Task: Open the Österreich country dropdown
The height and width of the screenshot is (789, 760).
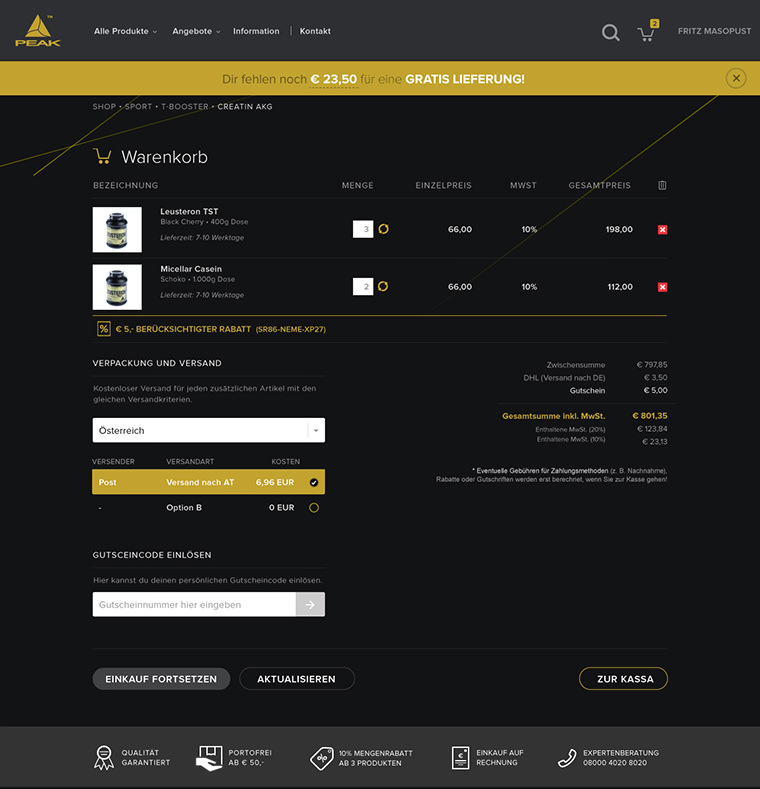Action: (208, 430)
